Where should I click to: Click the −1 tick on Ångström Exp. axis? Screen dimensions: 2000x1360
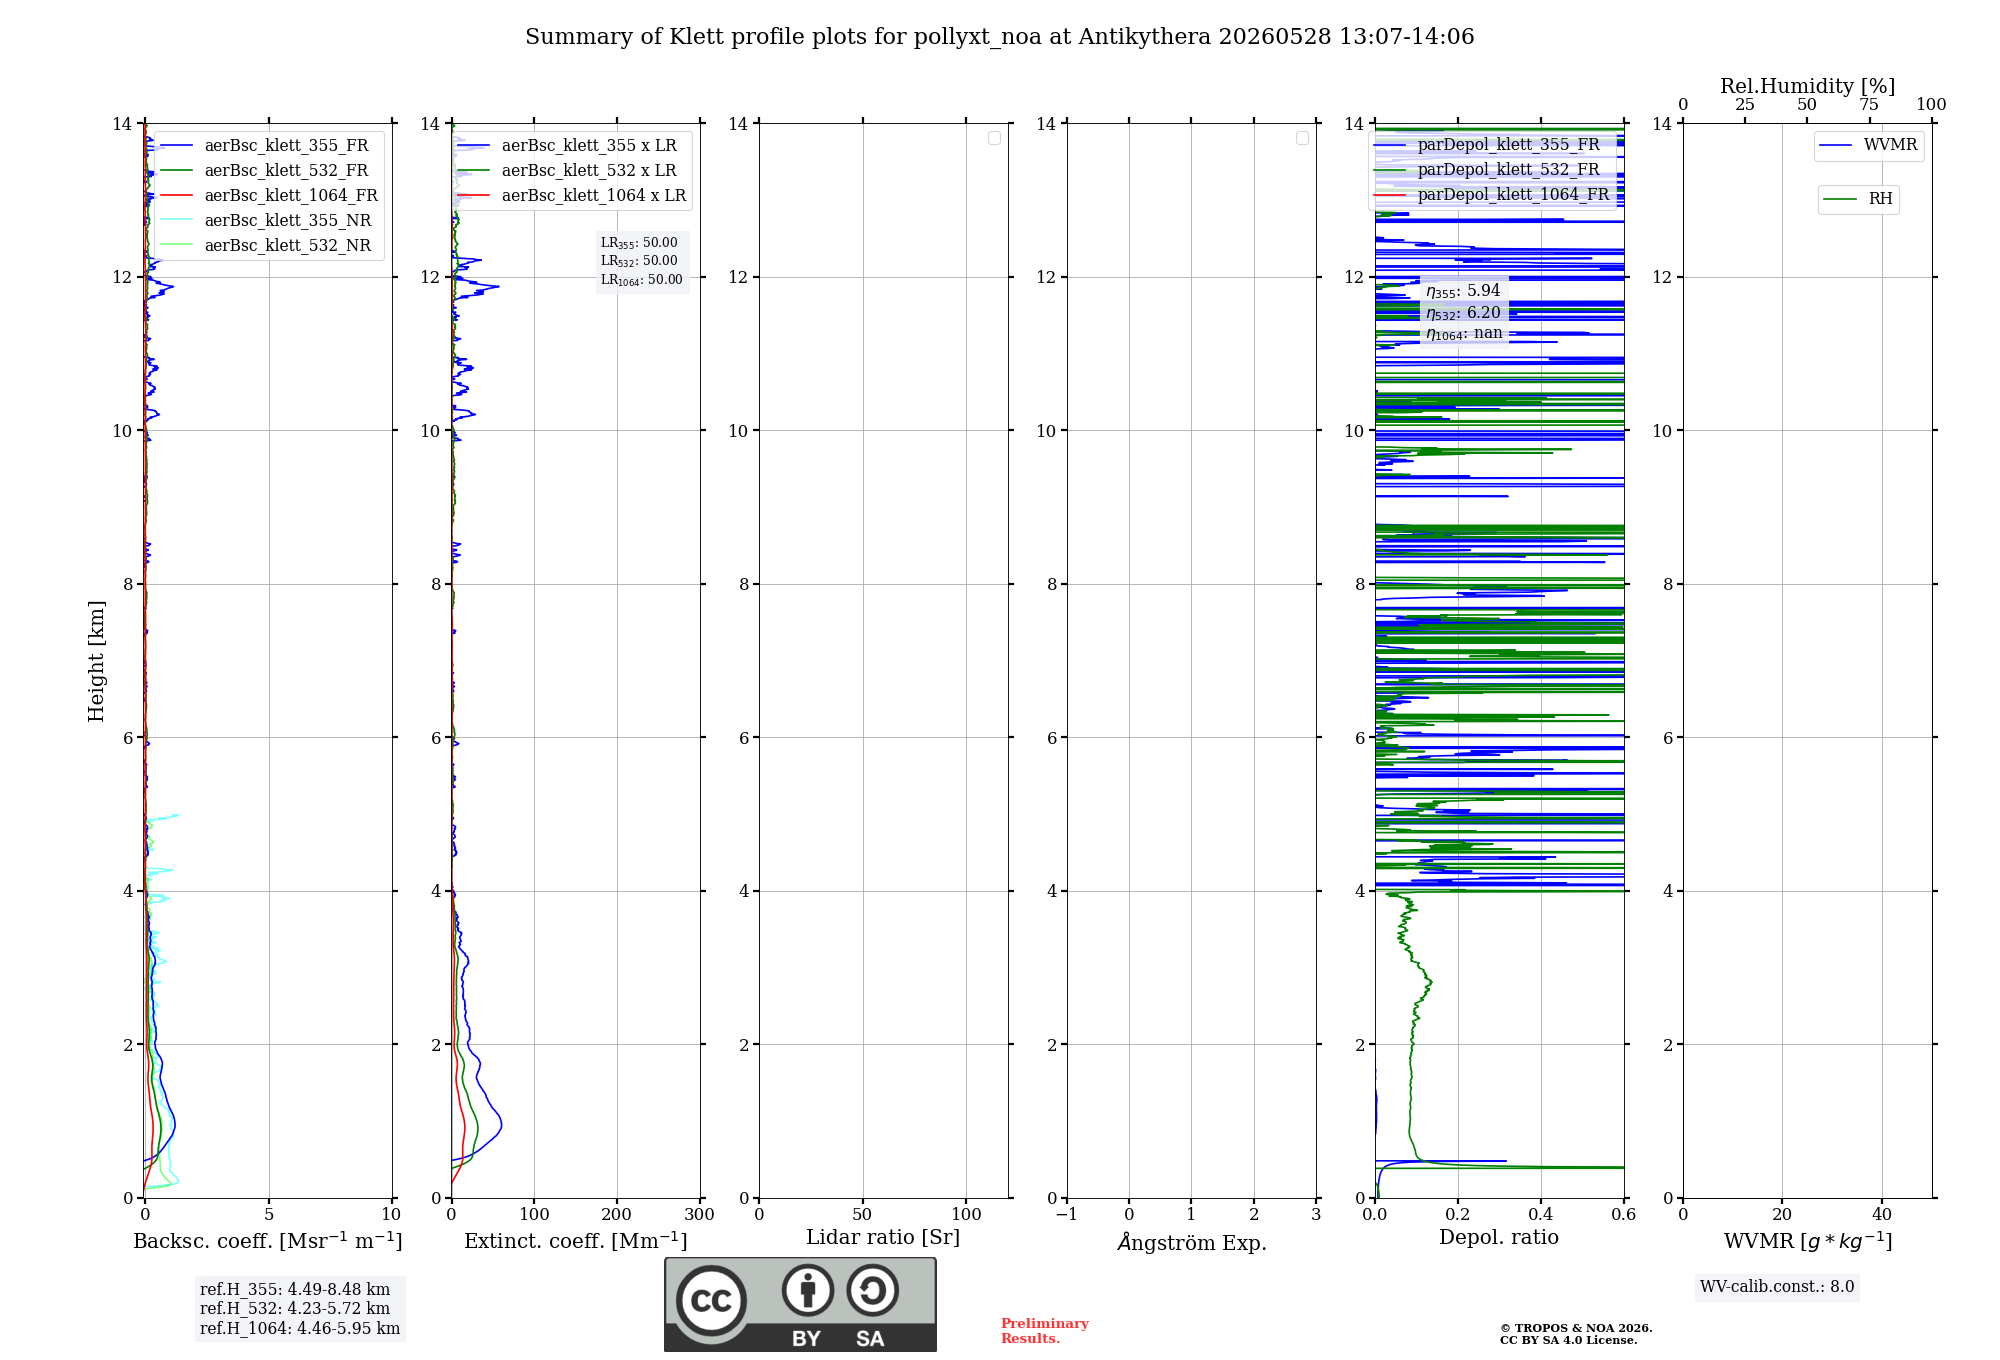point(1067,1215)
